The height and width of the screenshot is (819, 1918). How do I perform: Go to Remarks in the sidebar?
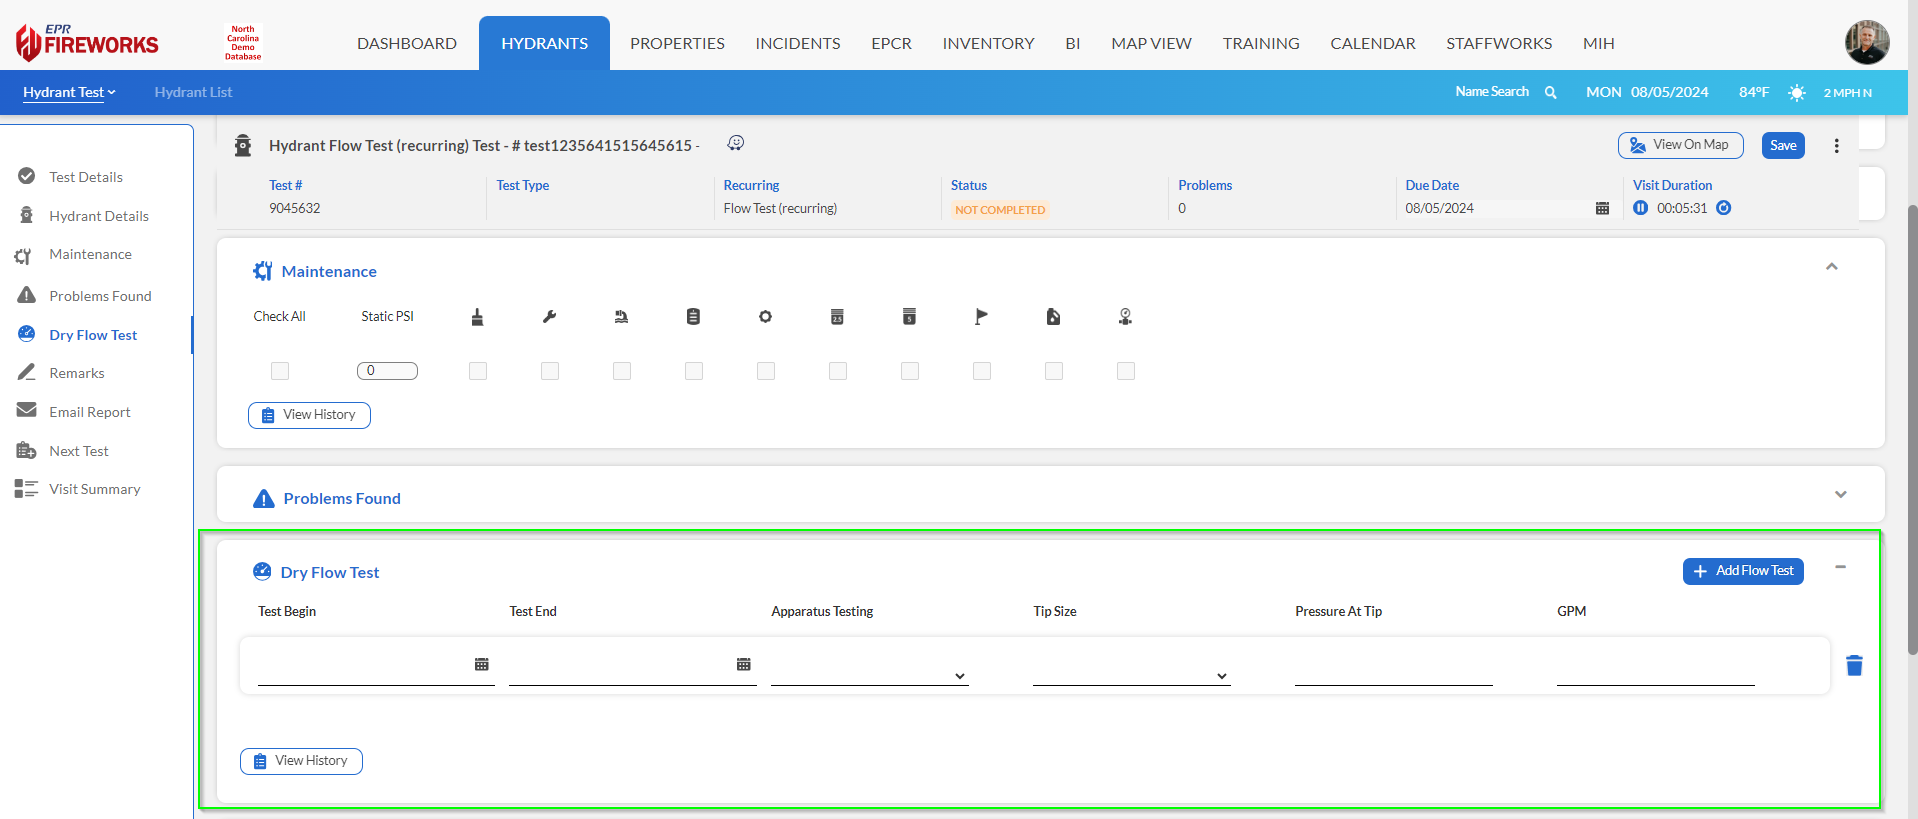(77, 373)
